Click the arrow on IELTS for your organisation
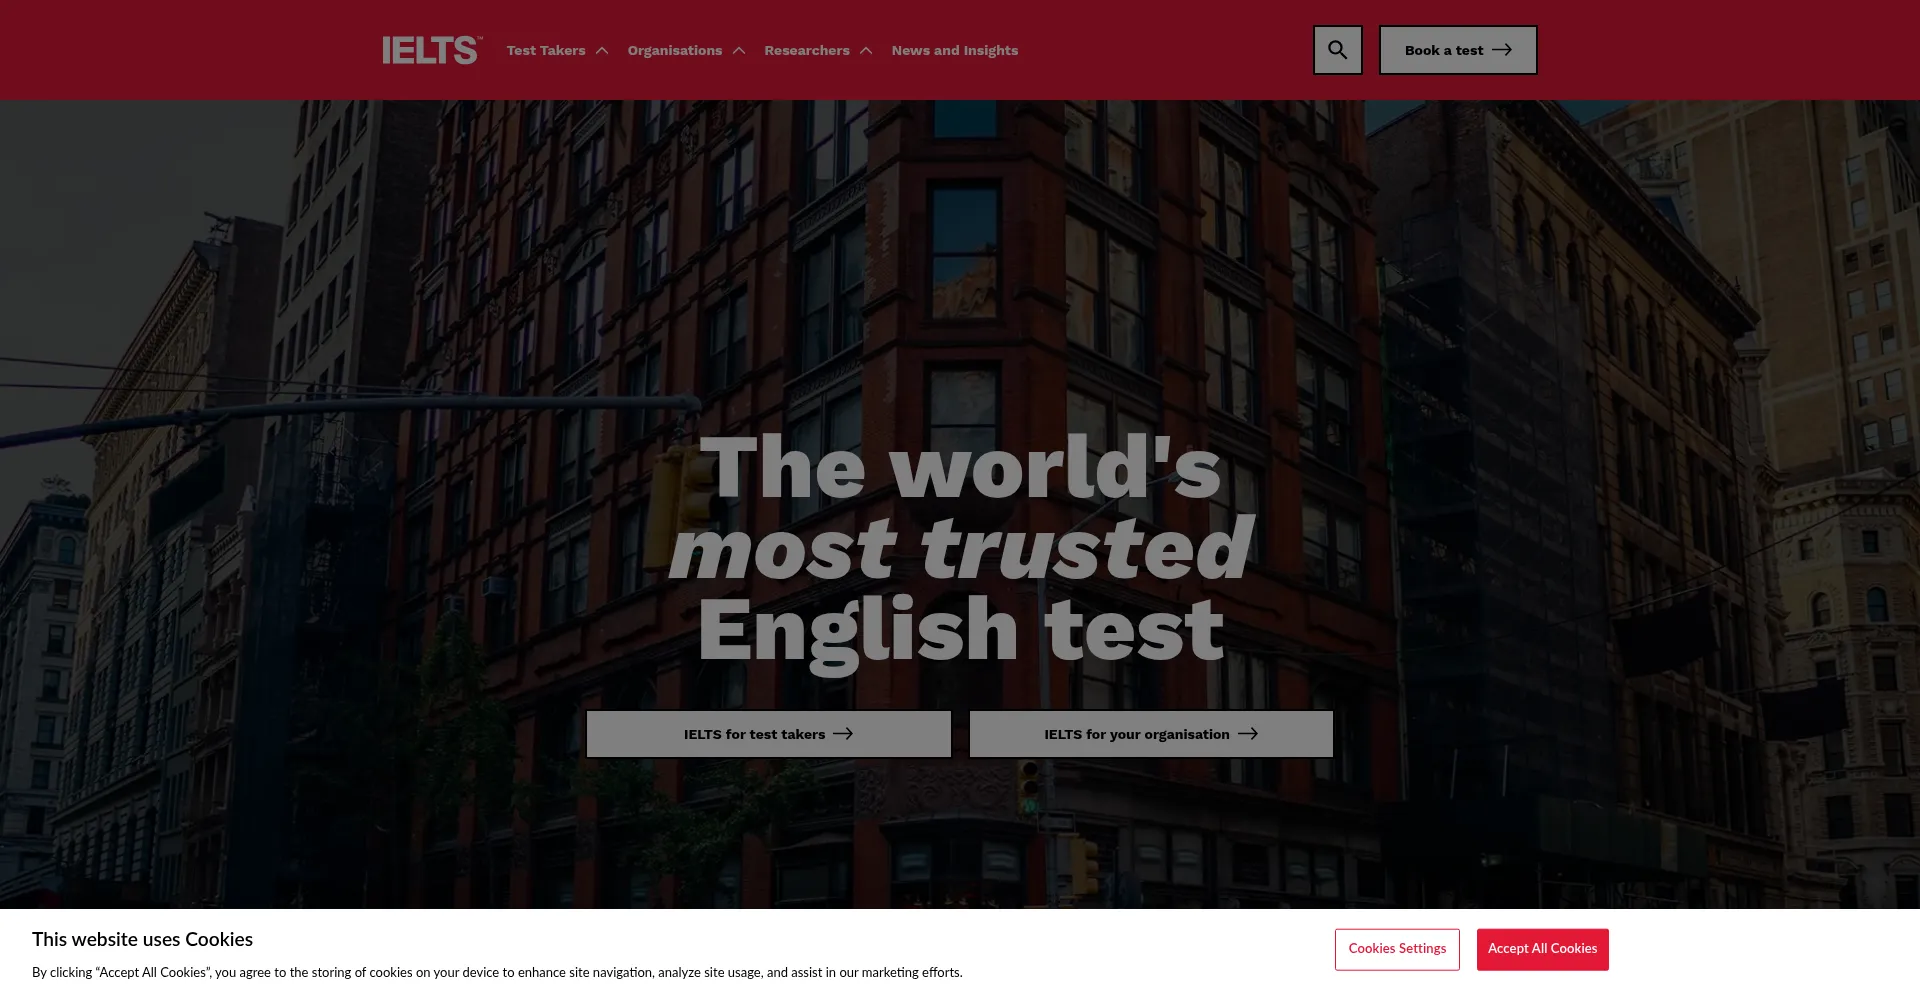 coord(1249,733)
